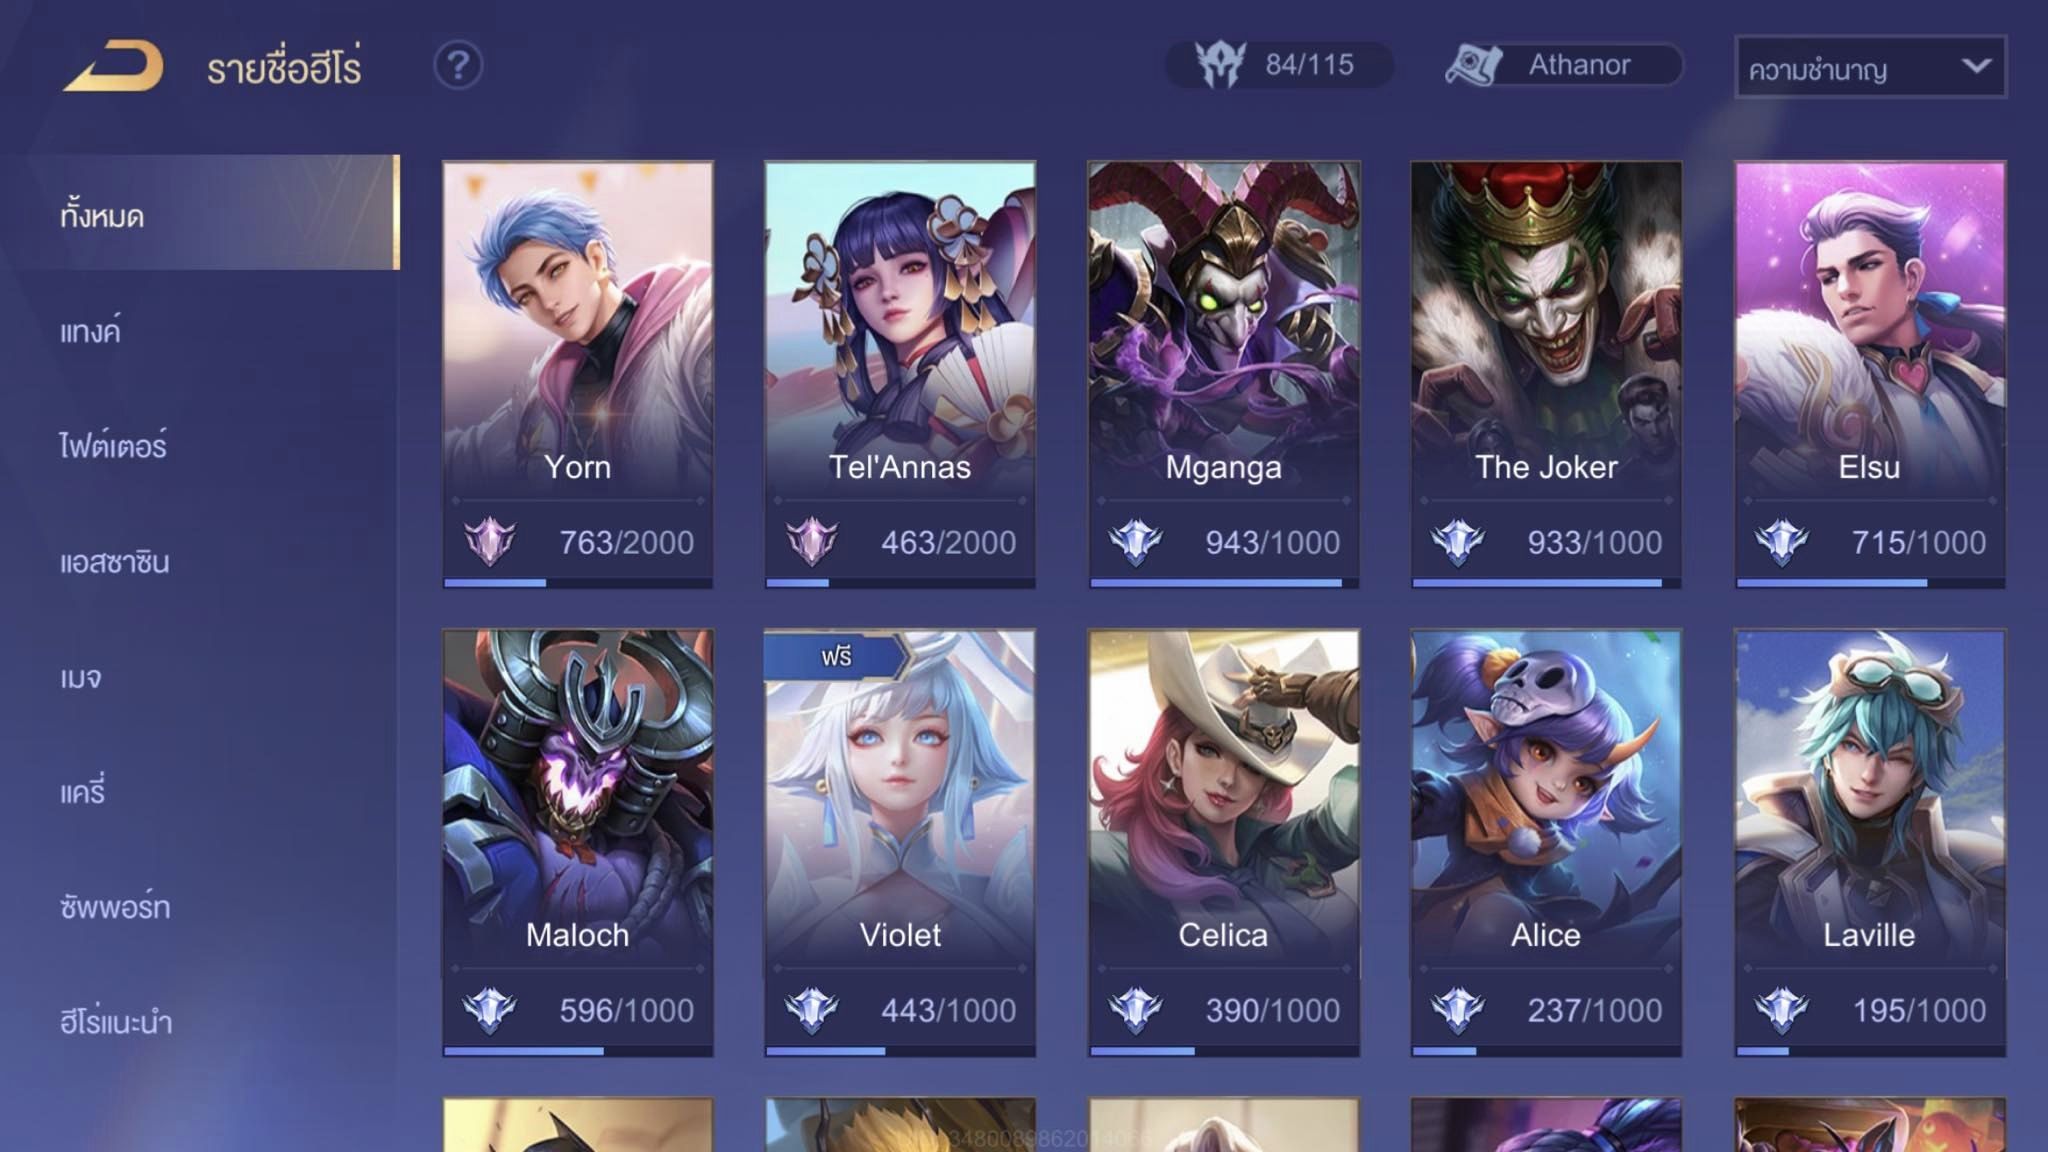Click the 84/115 hero count button
The height and width of the screenshot is (1152, 2048).
[x=1280, y=65]
